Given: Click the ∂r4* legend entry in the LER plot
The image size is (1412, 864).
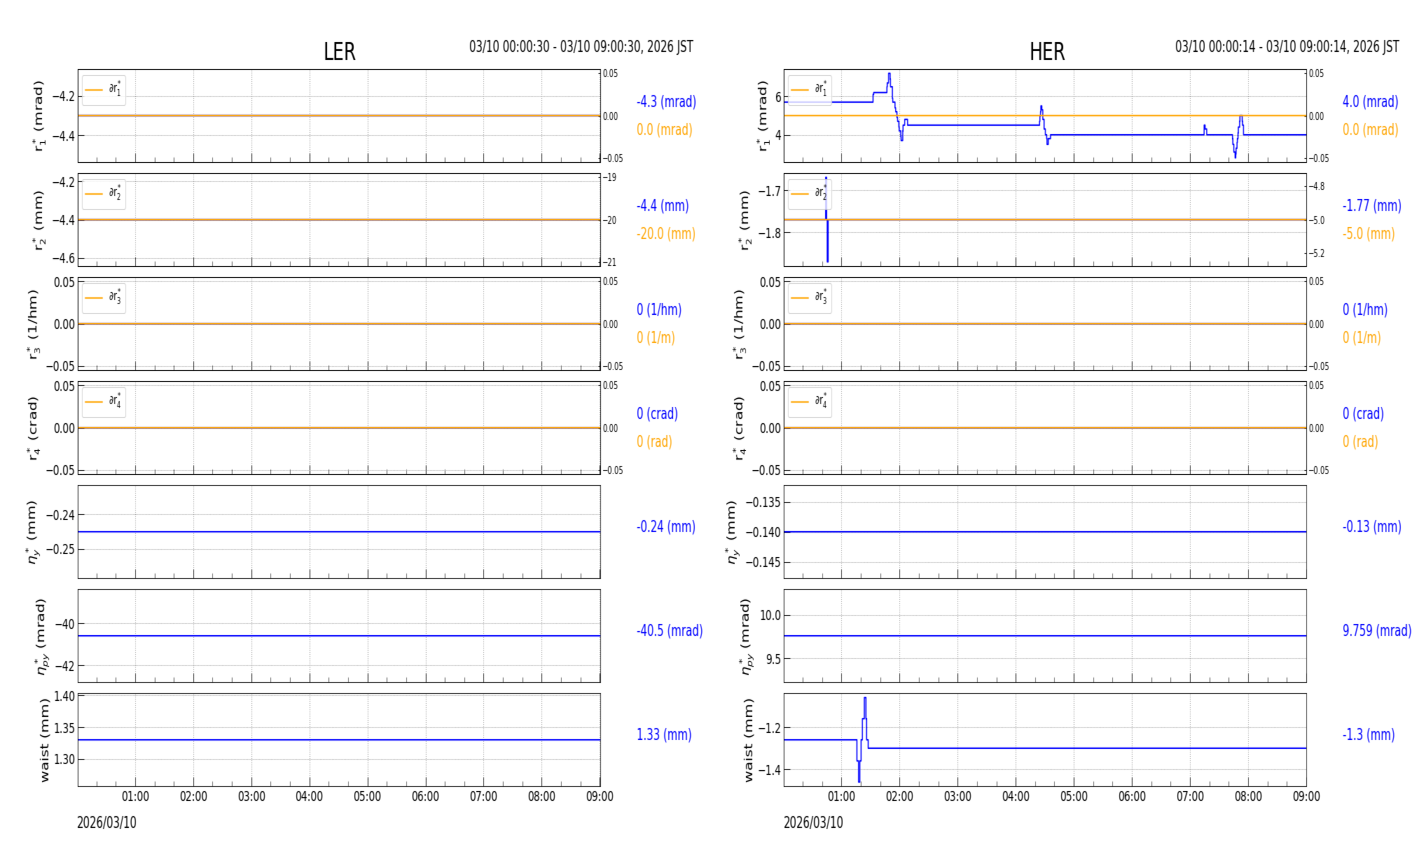Looking at the screenshot, I should pyautogui.click(x=104, y=402).
